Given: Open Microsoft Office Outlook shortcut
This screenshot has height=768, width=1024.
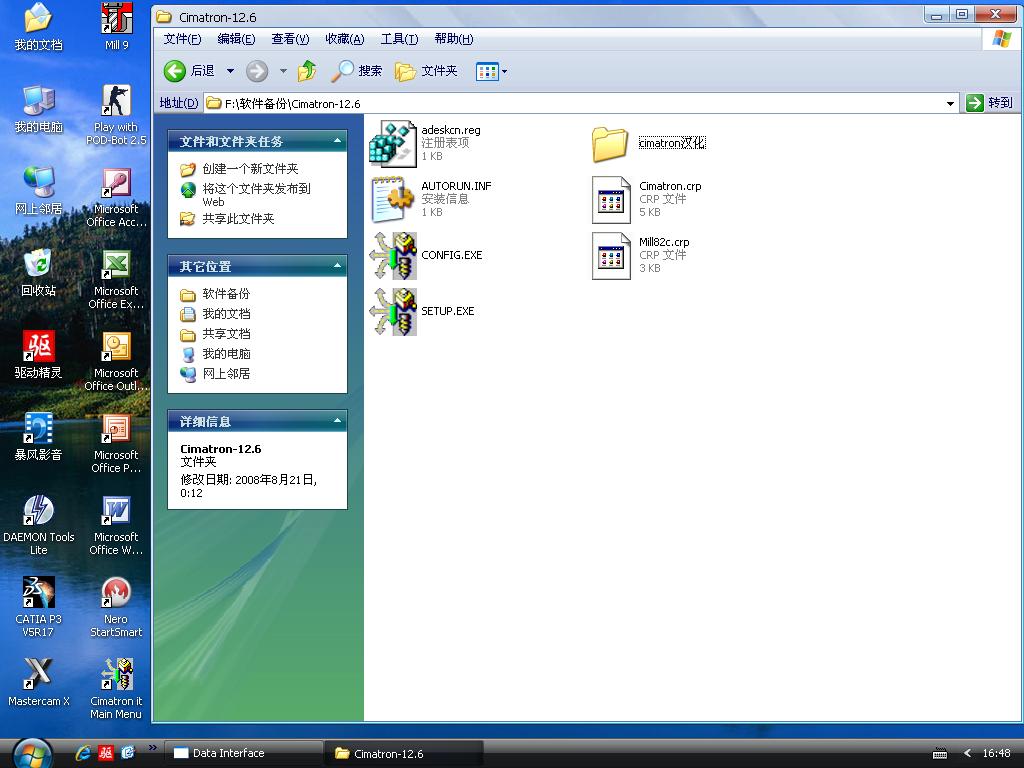Looking at the screenshot, I should point(116,361).
